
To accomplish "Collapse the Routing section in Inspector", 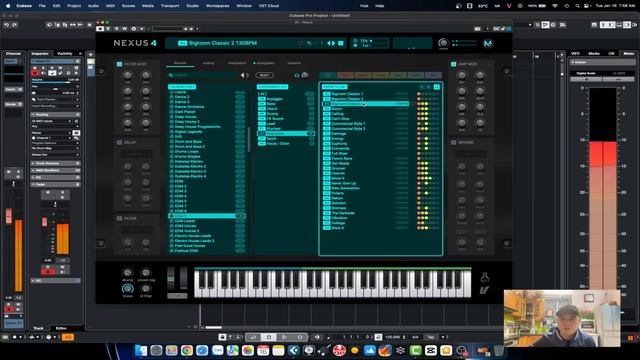I will tap(56, 115).
